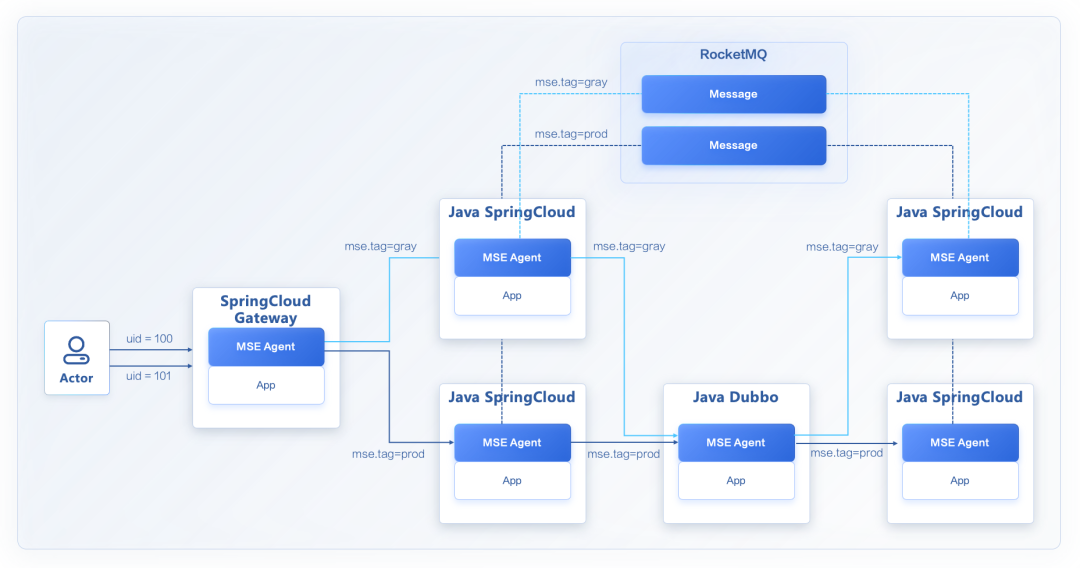Screen dimensions: 1080x568
Task: Click MSE Agent in lower-right Java SpringCloud box
Action: pyautogui.click(x=960, y=443)
